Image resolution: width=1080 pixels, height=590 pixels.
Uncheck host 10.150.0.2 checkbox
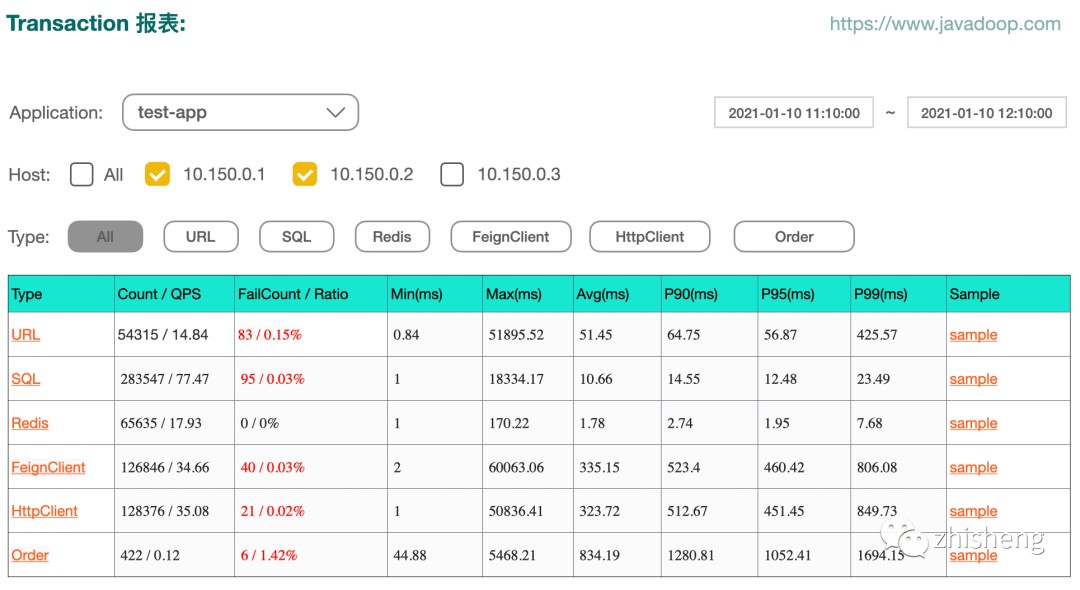pos(304,175)
